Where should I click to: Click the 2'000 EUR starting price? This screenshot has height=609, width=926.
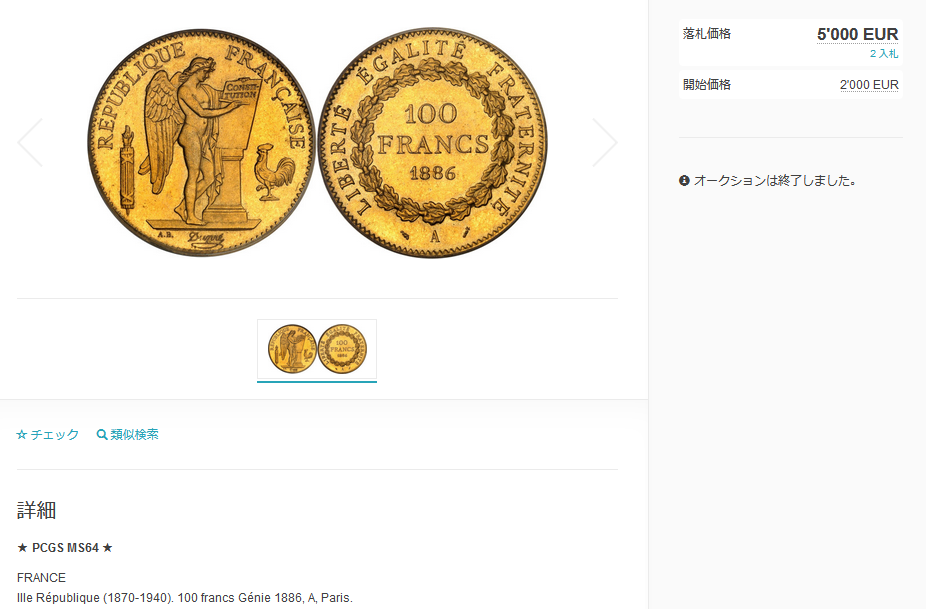coord(869,85)
